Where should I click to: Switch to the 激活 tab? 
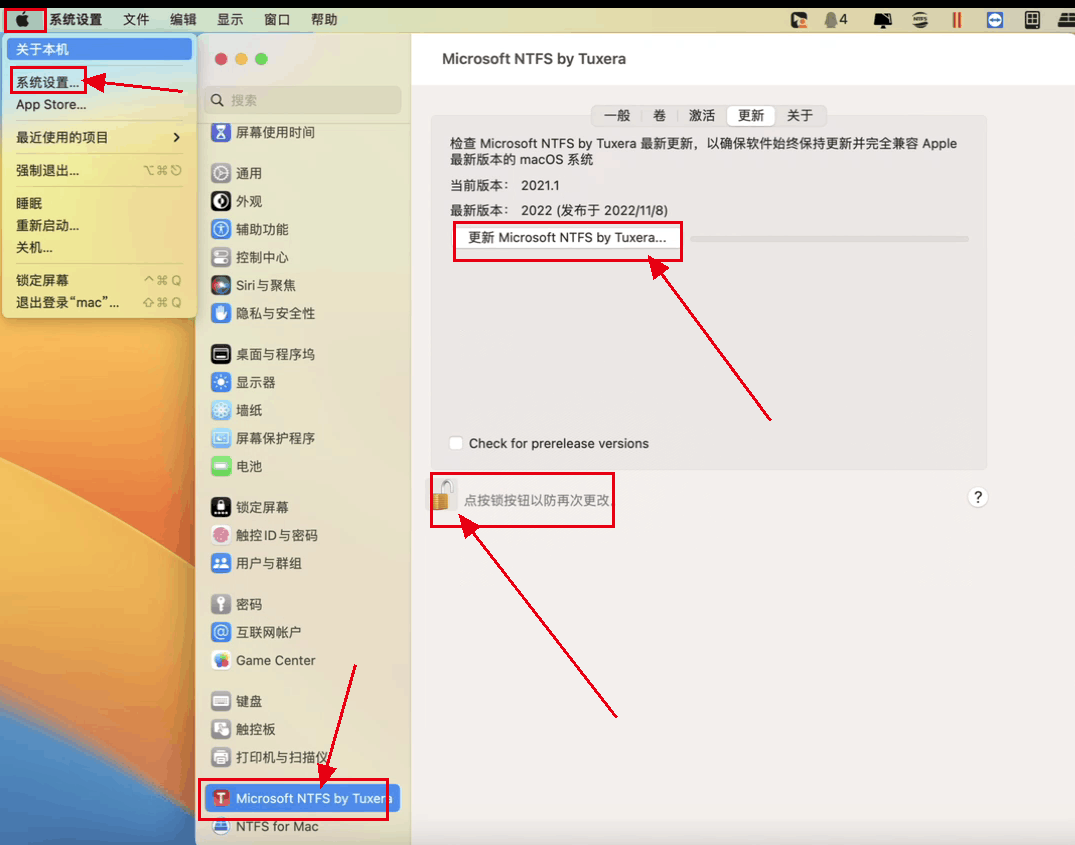tap(702, 116)
